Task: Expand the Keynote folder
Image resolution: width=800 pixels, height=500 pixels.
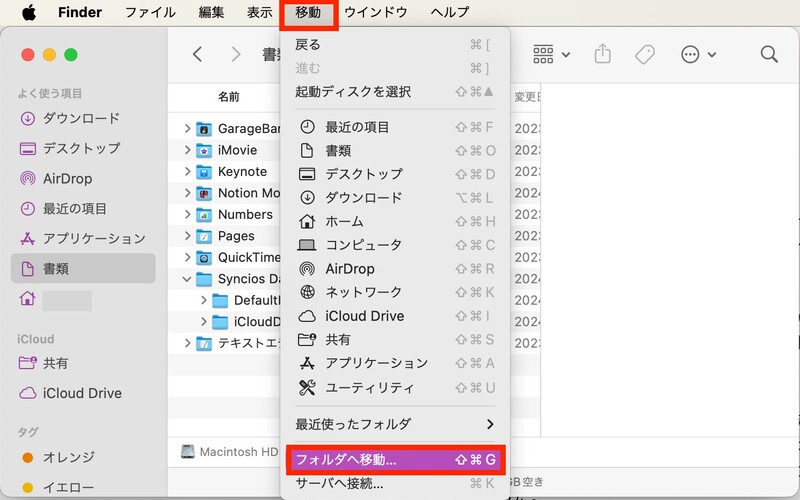Action: [x=187, y=171]
